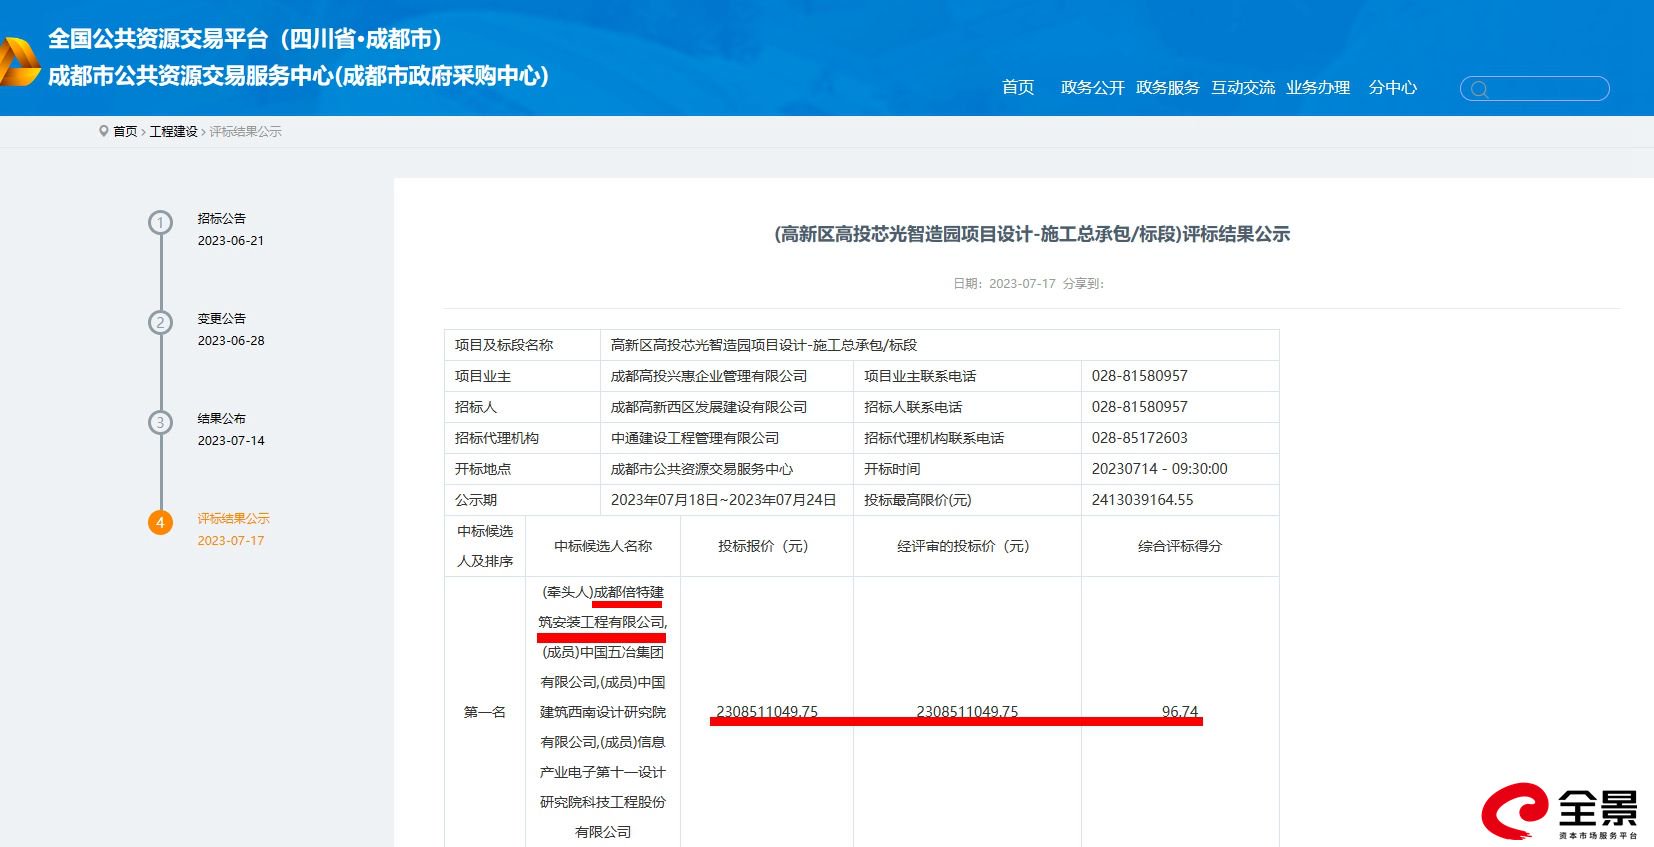
Task: Click the search magnifier icon
Action: coord(1480,90)
